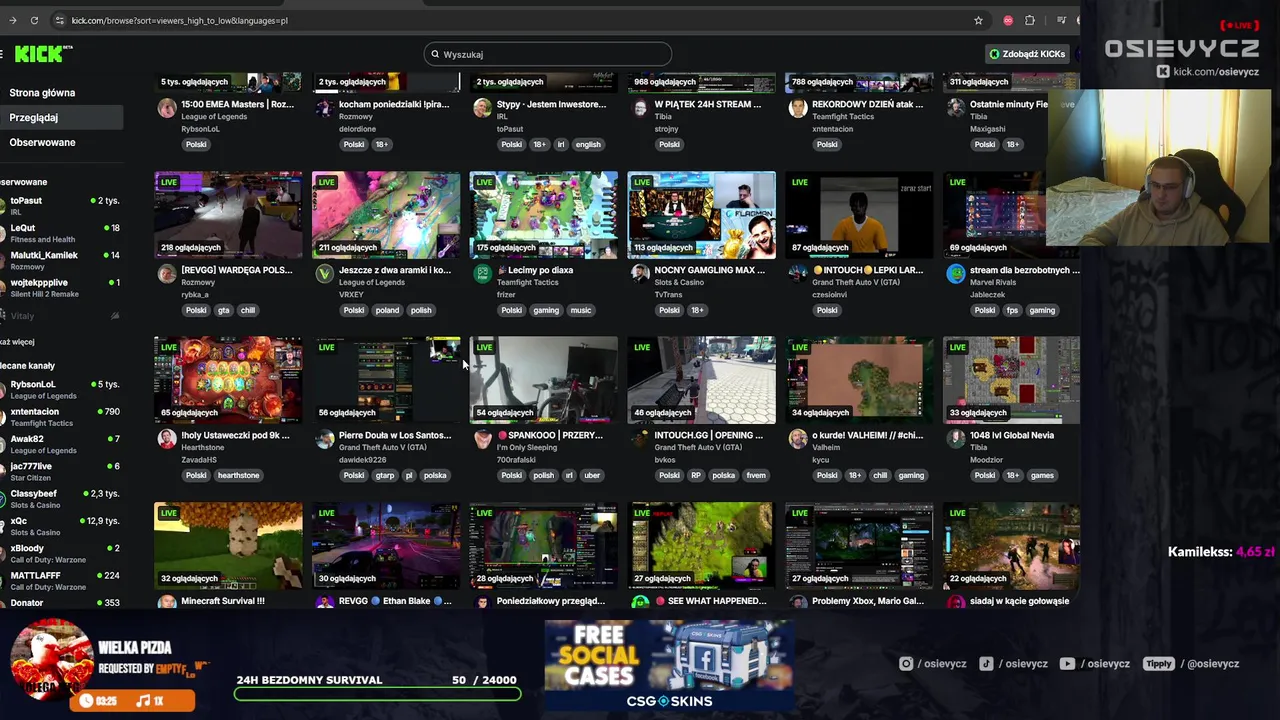Viewport: 1280px width, 720px height.
Task: Open the stream dla bezrobotnych stream title
Action: pos(1025,270)
